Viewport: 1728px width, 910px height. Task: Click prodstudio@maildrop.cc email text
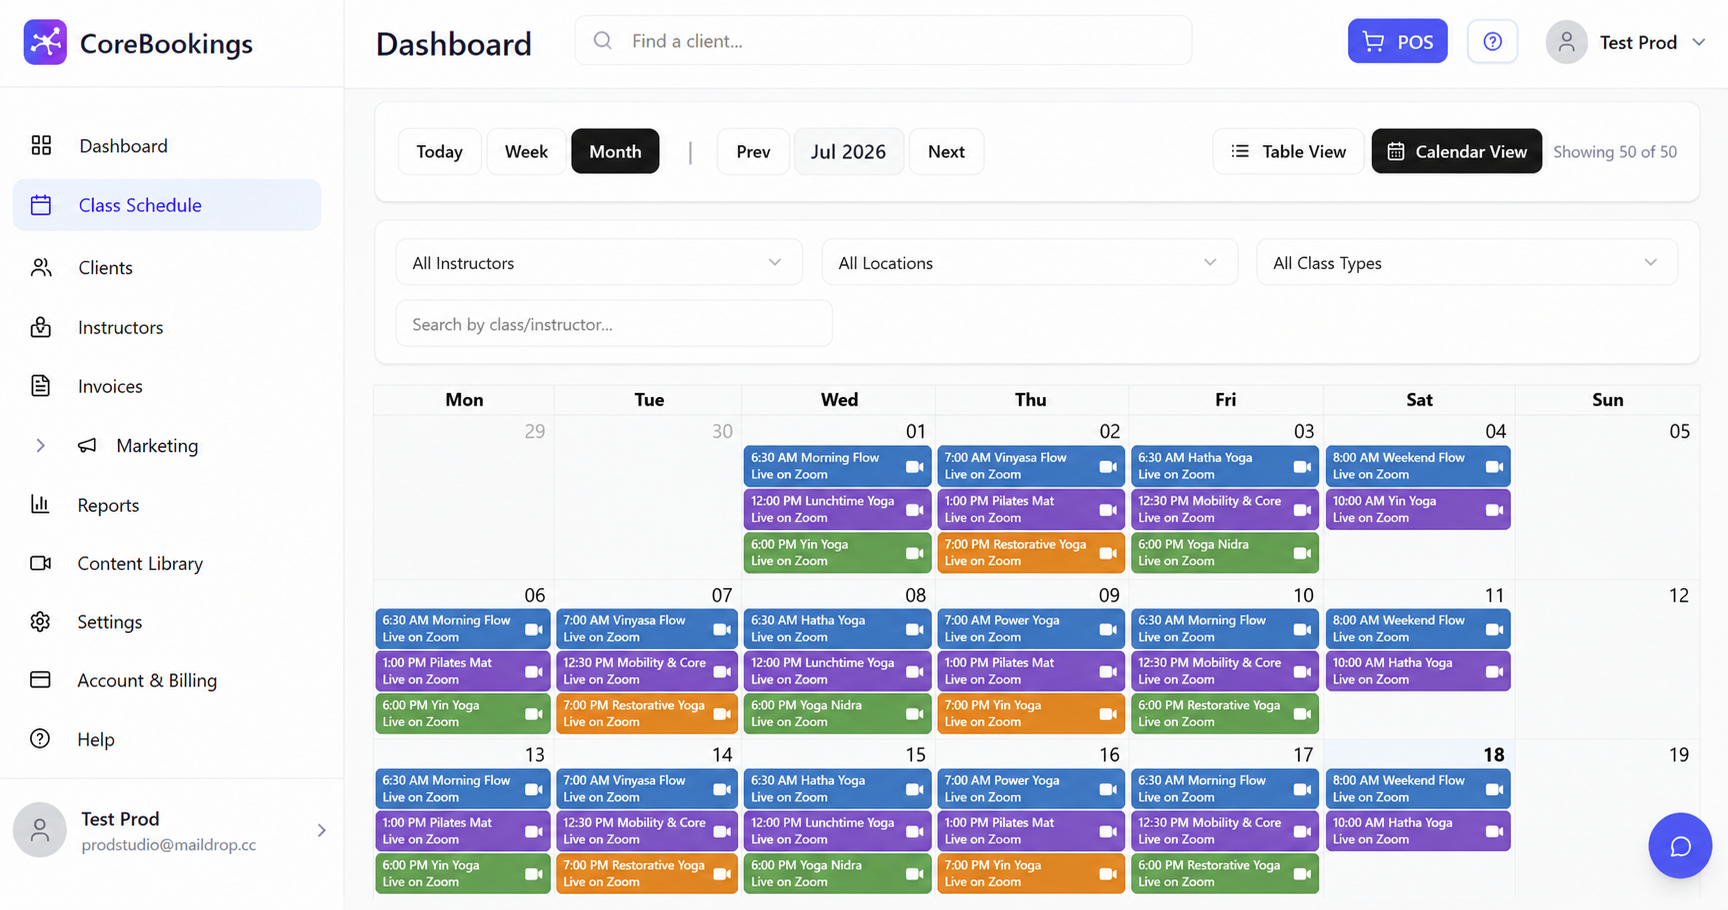point(169,845)
